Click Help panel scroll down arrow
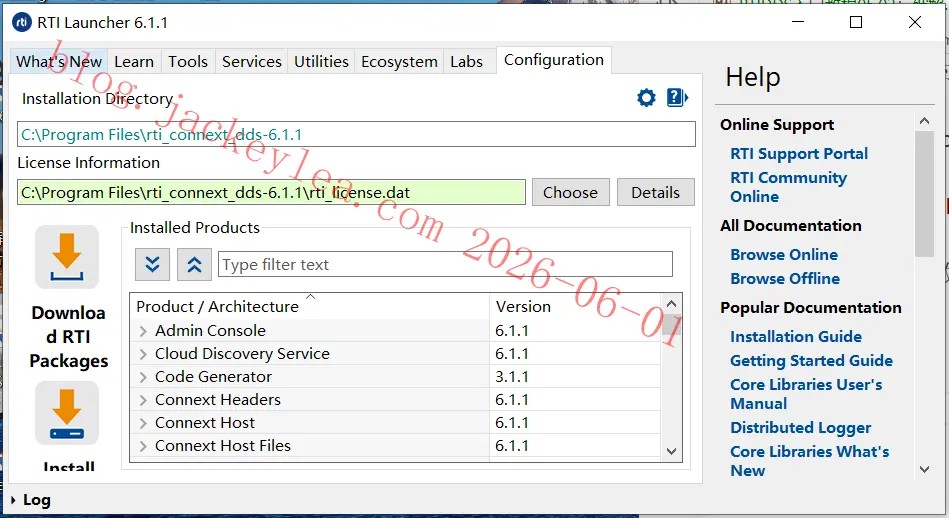Image resolution: width=949 pixels, height=518 pixels. tap(924, 469)
